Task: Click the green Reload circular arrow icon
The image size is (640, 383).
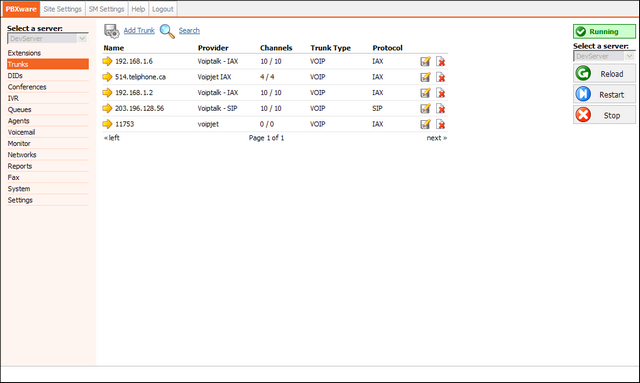Action: click(583, 73)
